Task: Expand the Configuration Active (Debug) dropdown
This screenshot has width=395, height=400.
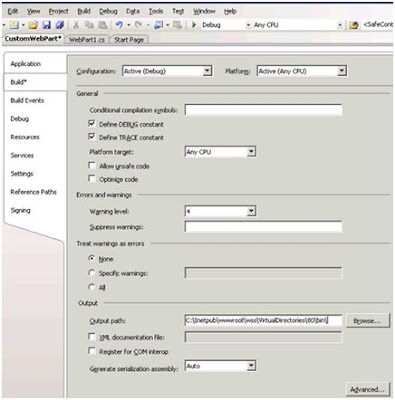Action: click(207, 71)
